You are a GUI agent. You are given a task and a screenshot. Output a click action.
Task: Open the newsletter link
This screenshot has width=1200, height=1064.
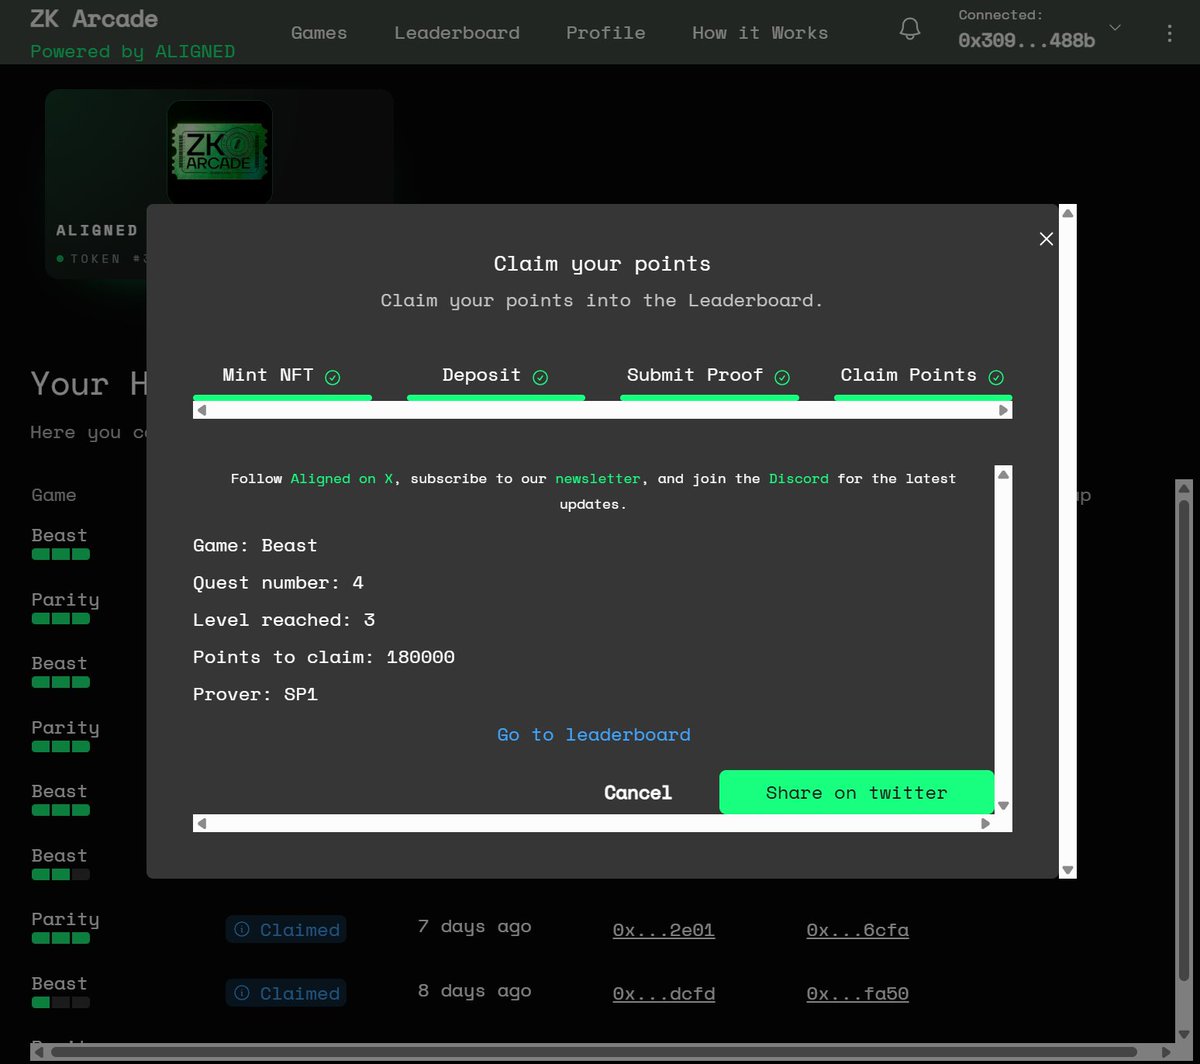click(598, 479)
